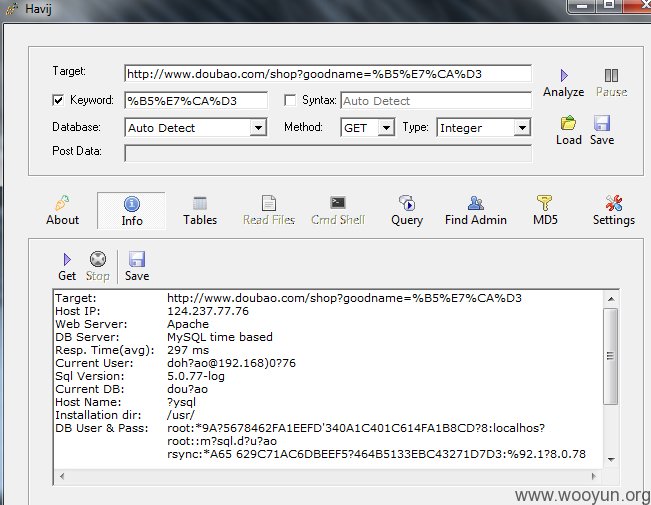651x505 pixels.
Task: Click the Load folder icon
Action: [568, 123]
